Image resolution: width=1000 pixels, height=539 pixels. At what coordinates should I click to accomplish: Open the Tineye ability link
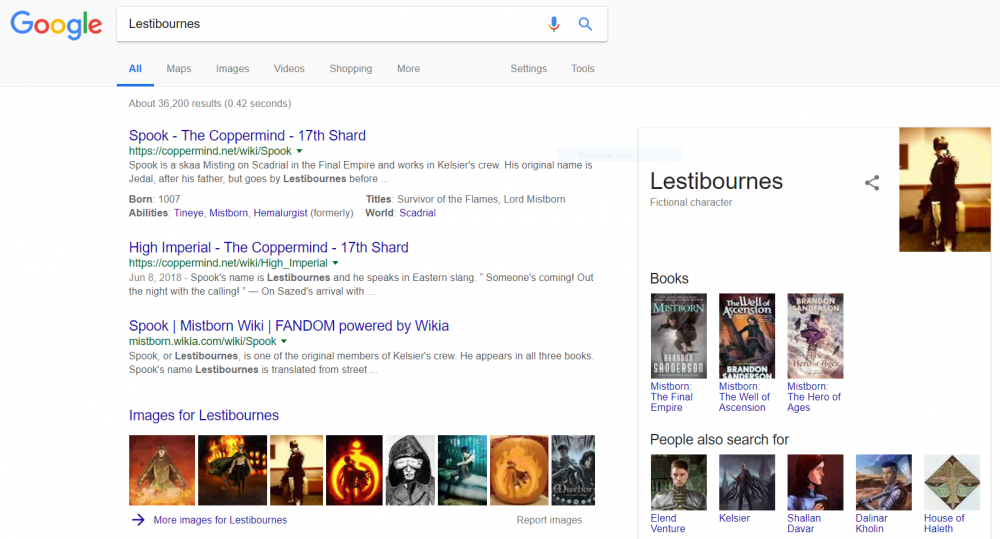(189, 213)
